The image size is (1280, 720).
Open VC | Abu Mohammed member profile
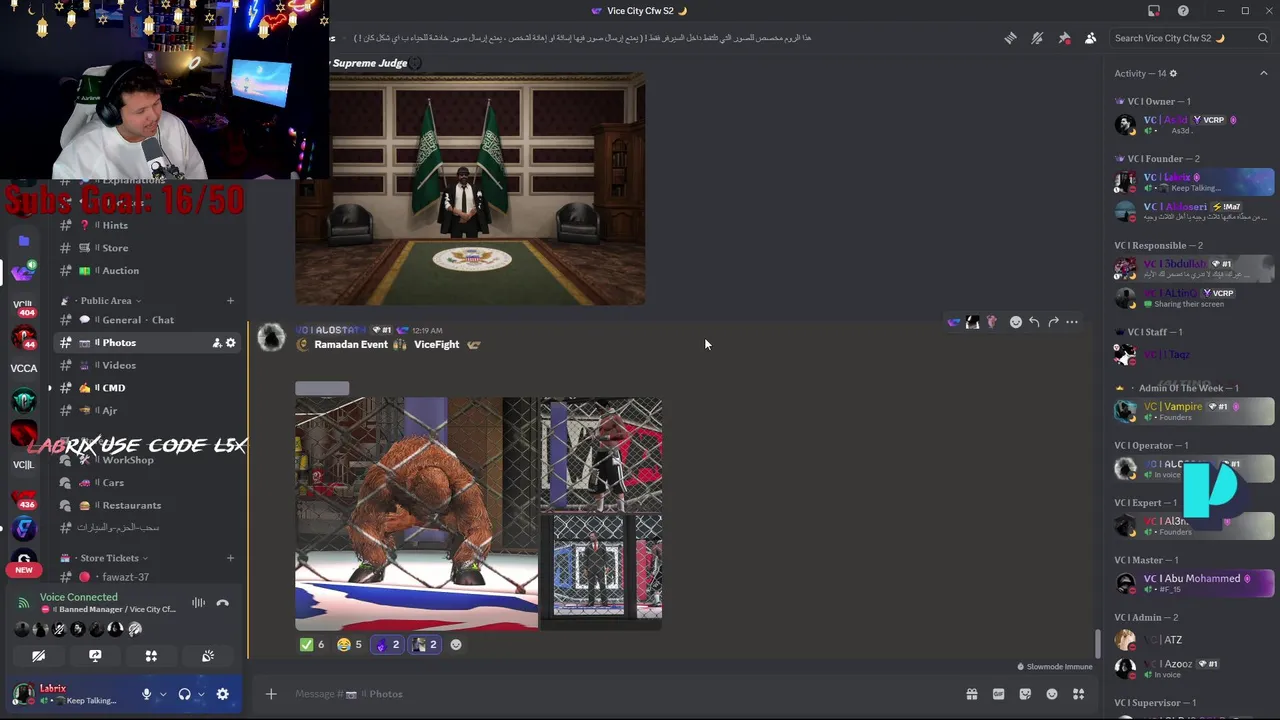click(1194, 583)
